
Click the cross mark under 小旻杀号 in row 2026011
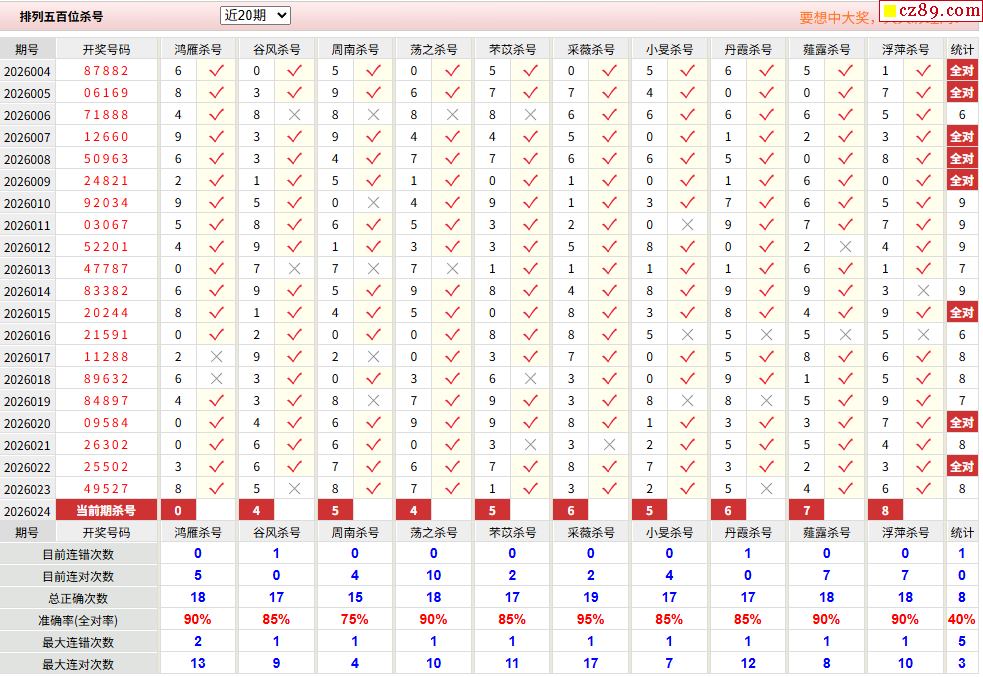(x=688, y=224)
